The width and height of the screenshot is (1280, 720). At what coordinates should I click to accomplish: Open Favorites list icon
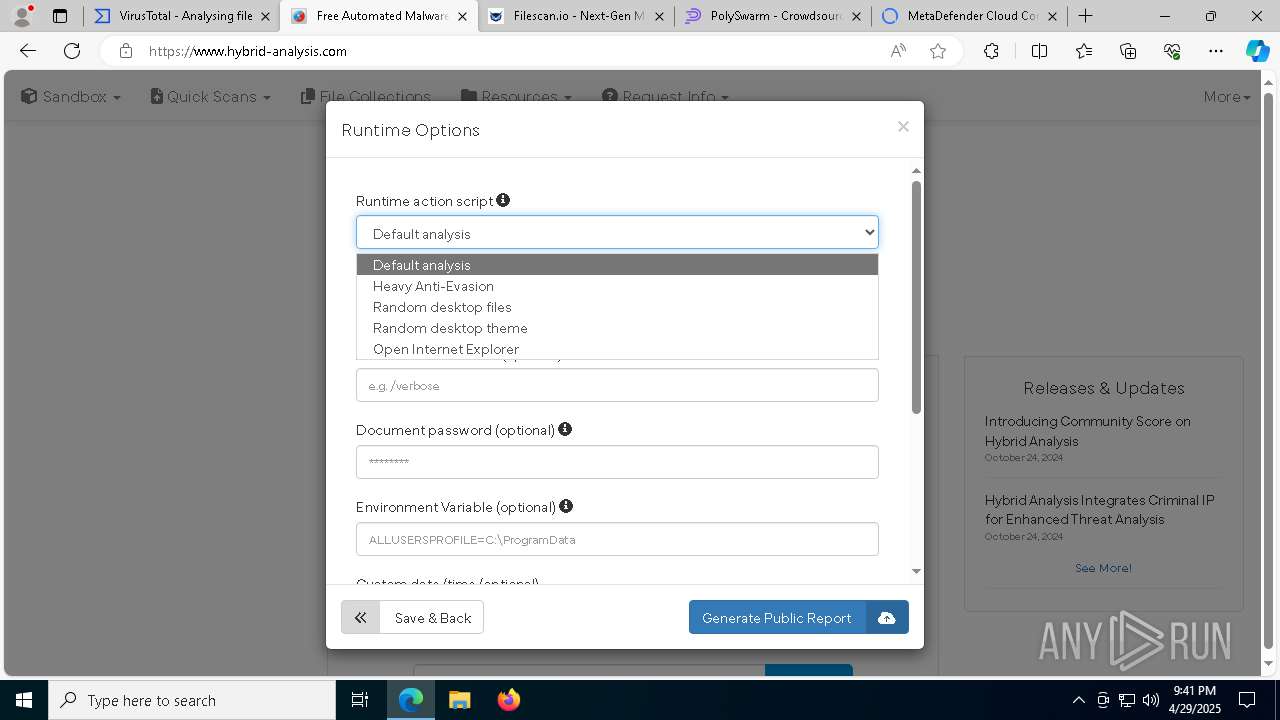(1084, 51)
